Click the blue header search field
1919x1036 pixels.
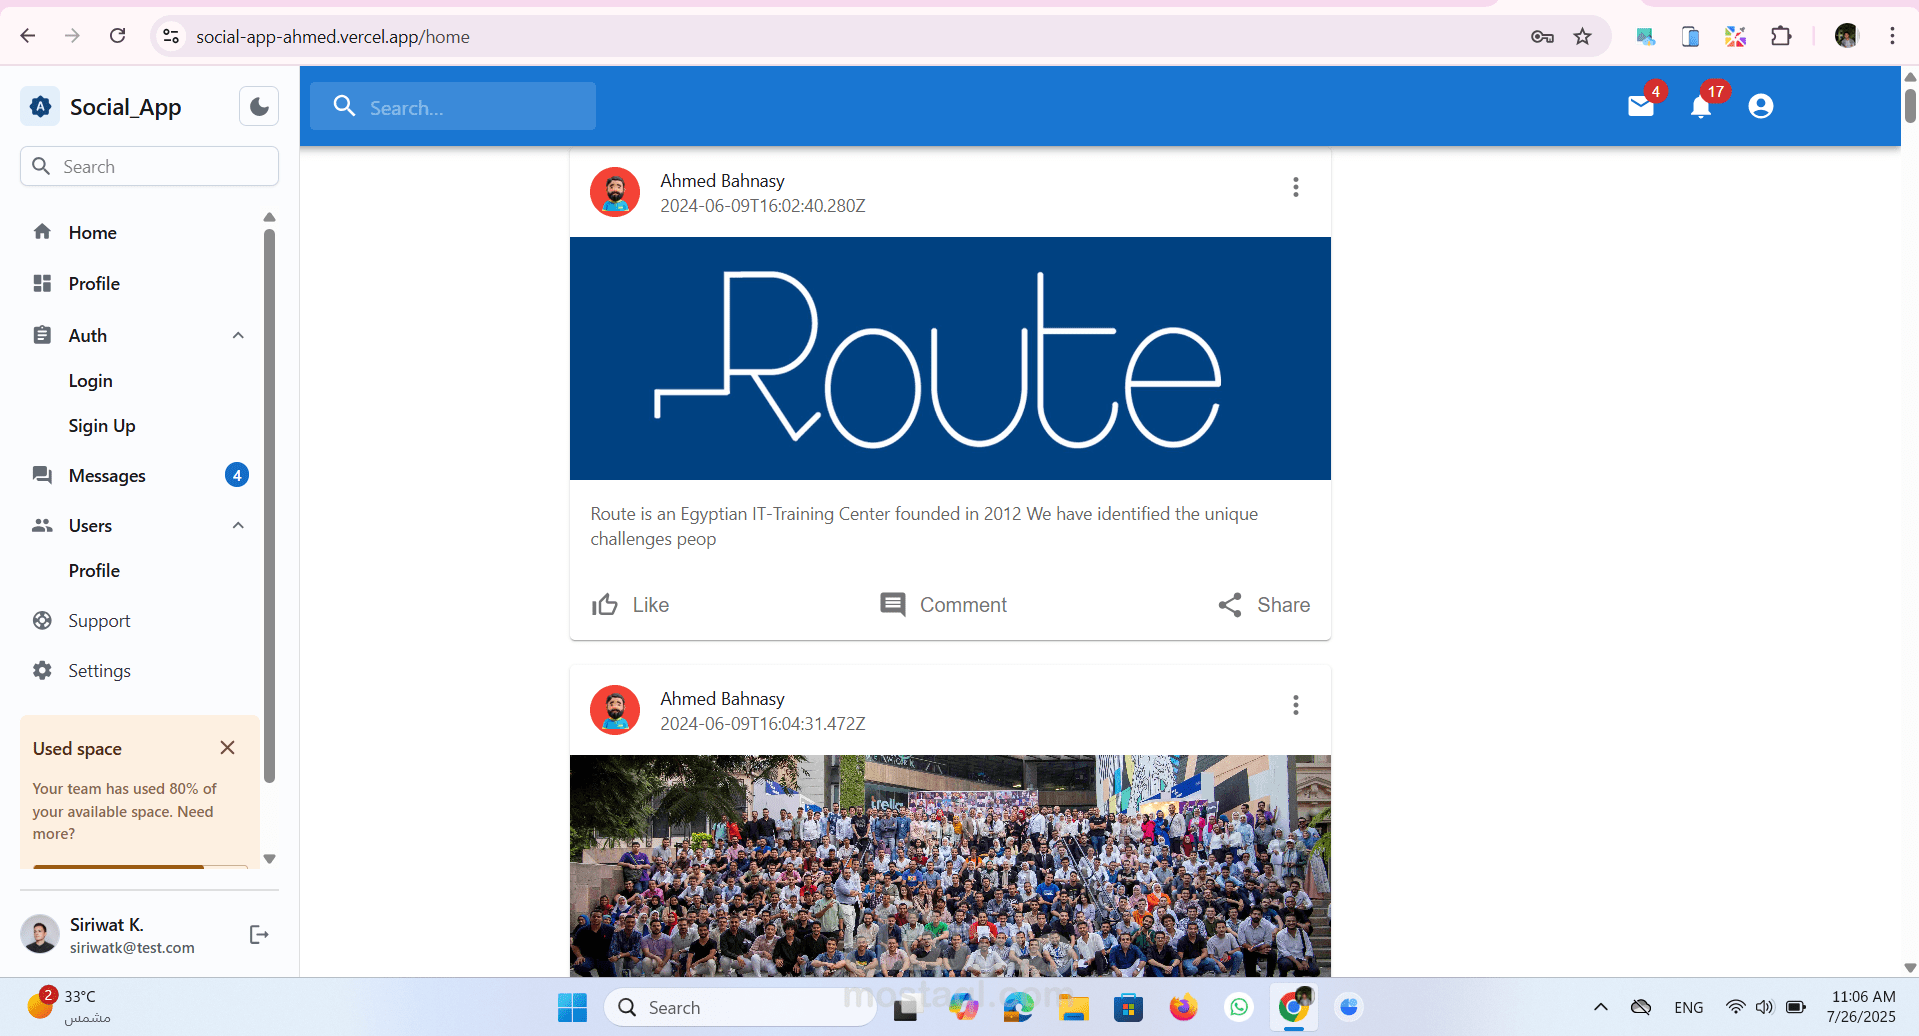coord(453,107)
